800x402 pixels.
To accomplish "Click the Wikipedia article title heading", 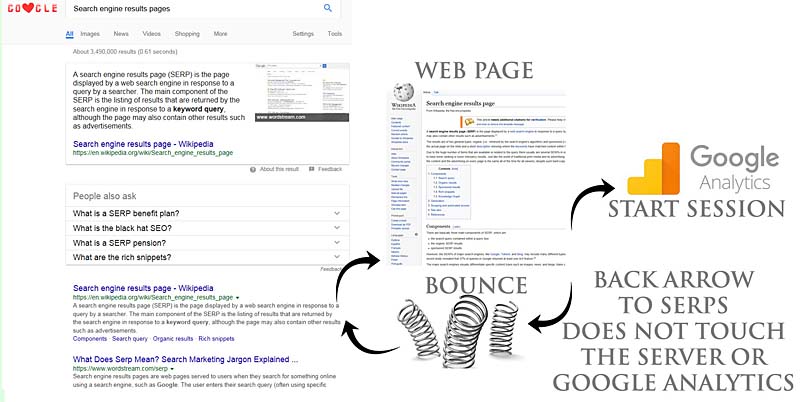I will (x=460, y=103).
